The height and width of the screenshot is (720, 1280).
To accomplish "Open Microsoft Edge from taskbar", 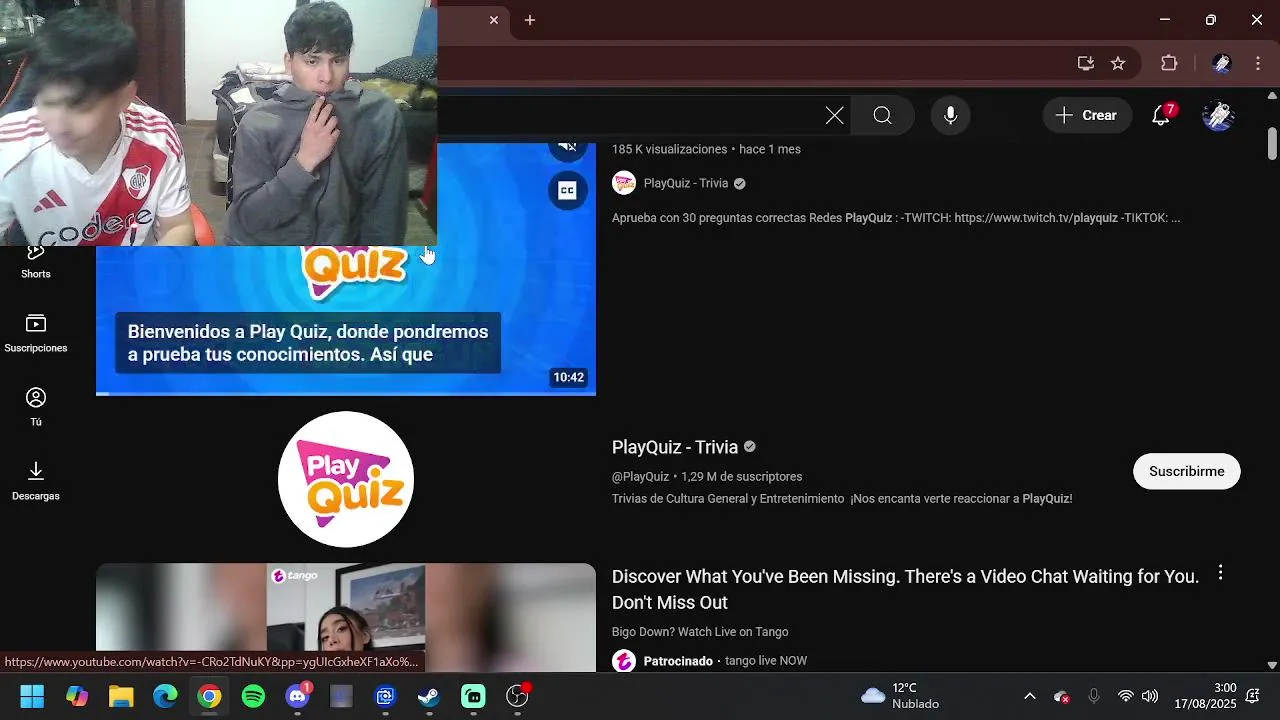I will [x=165, y=696].
